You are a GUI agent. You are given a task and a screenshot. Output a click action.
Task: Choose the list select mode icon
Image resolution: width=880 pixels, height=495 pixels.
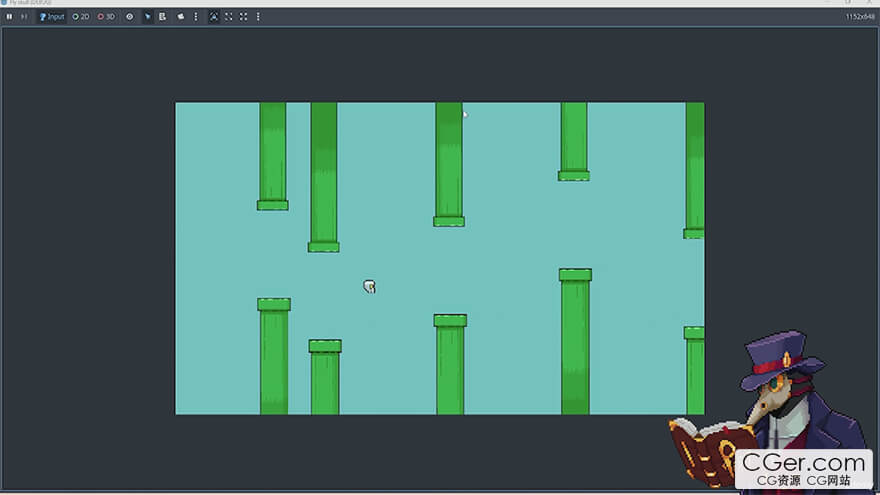[x=163, y=17]
